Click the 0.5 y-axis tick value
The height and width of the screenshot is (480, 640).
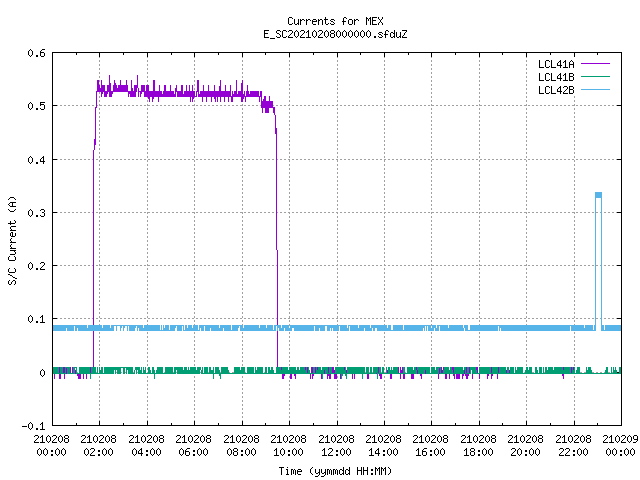[36, 106]
